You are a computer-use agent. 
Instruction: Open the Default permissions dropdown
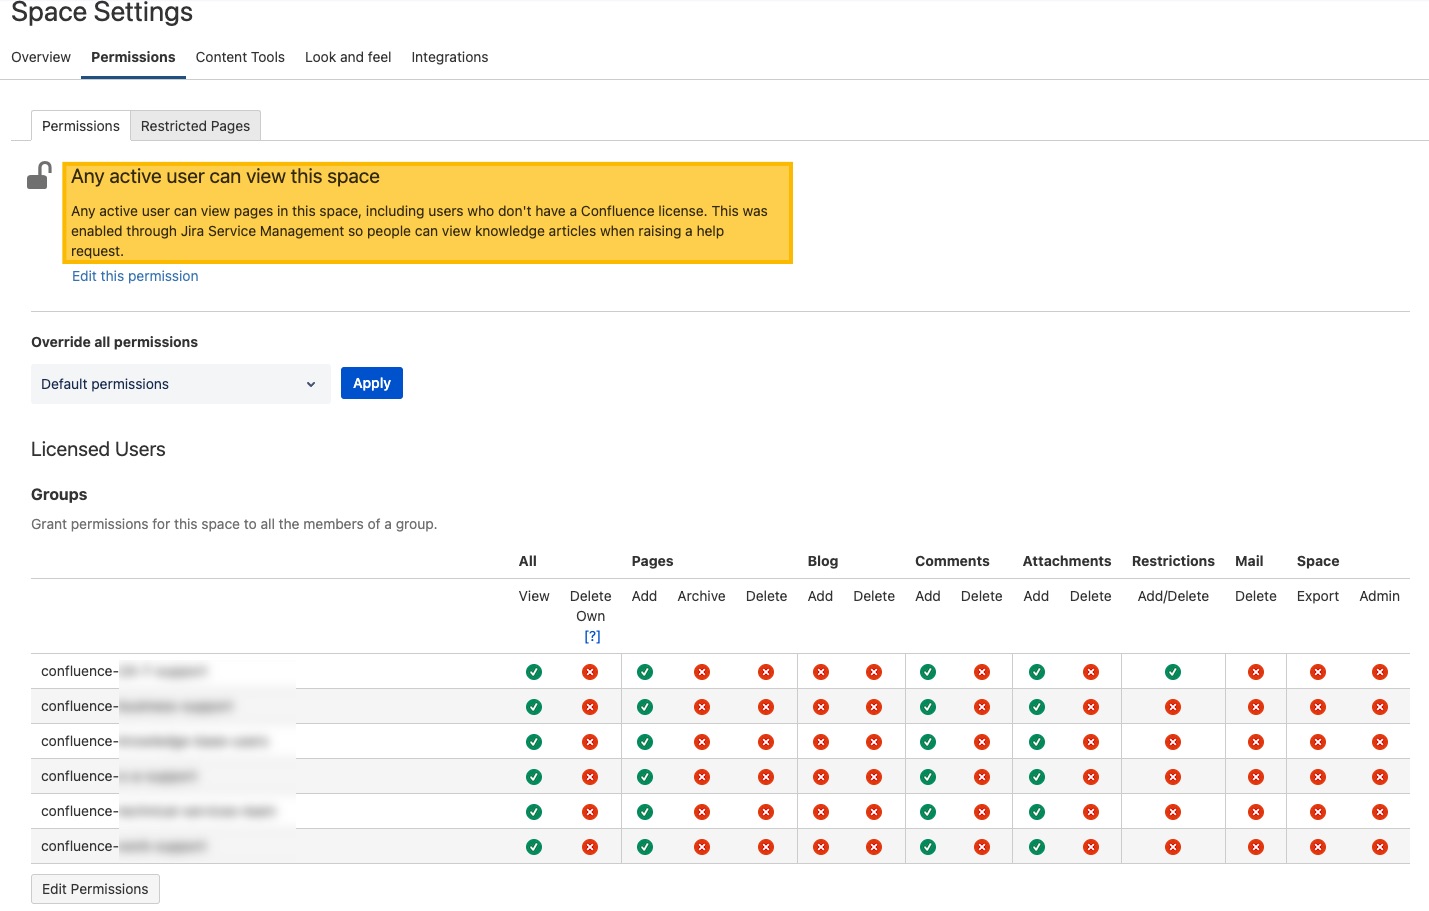click(x=181, y=384)
